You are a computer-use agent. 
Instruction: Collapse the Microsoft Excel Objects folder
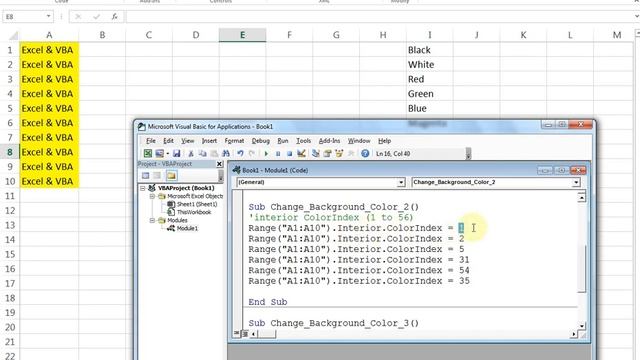click(152, 196)
